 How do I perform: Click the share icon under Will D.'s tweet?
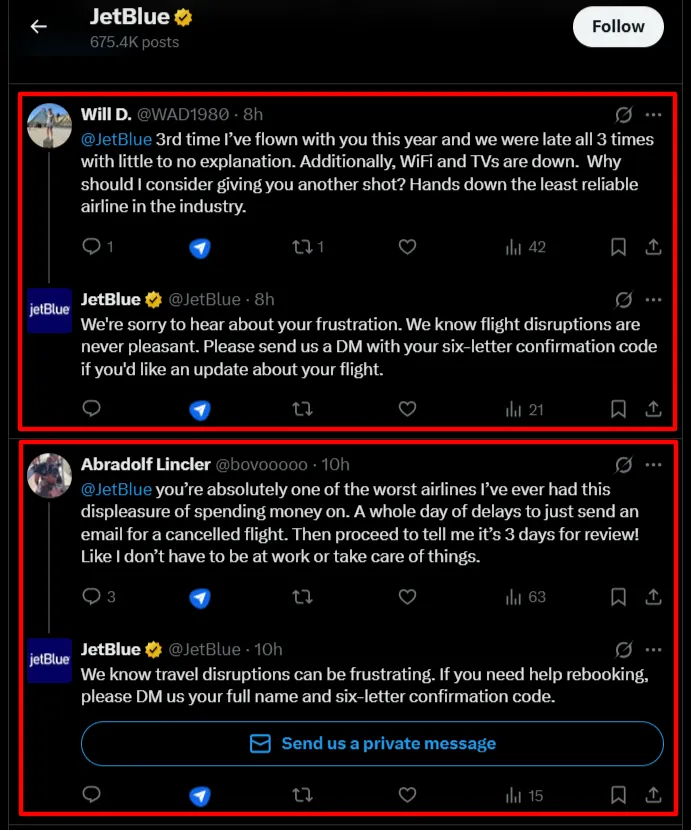point(654,246)
